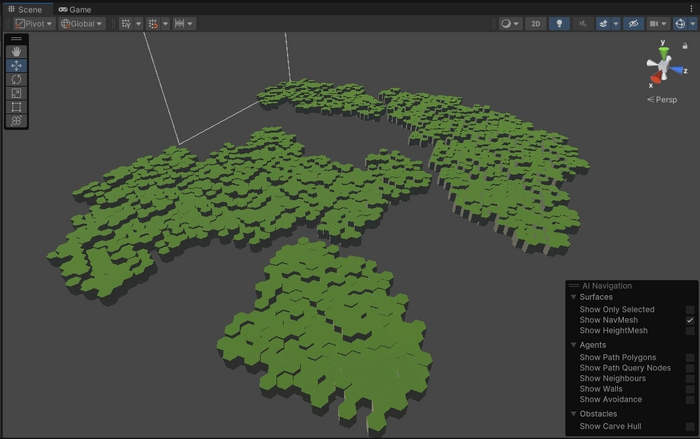Open the scene camera settings dropdown
The width and height of the screenshot is (700, 439).
(658, 23)
